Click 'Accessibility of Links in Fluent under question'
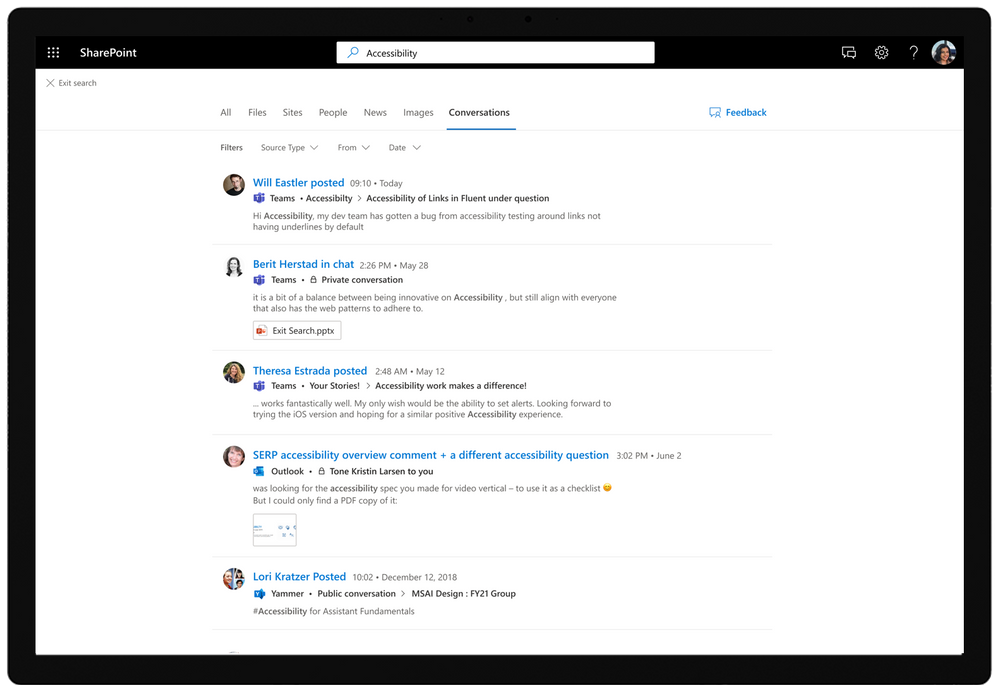This screenshot has width=999, height=685. pos(457,198)
